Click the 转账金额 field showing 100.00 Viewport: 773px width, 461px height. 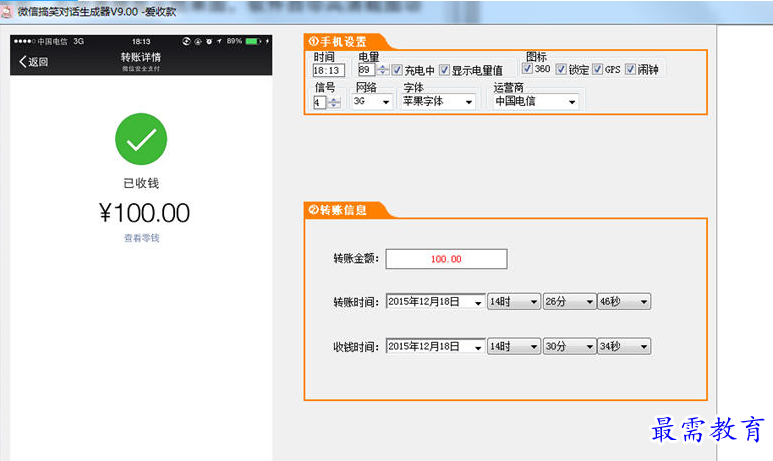[x=446, y=259]
